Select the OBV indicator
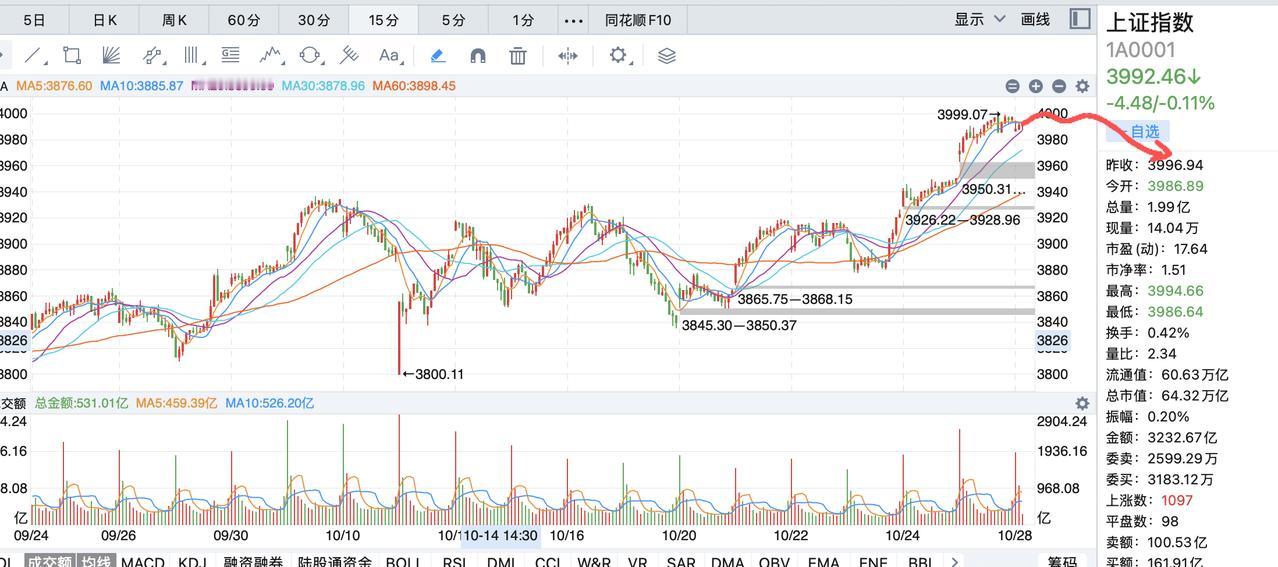Screen dimensions: 1278x567 [775, 562]
